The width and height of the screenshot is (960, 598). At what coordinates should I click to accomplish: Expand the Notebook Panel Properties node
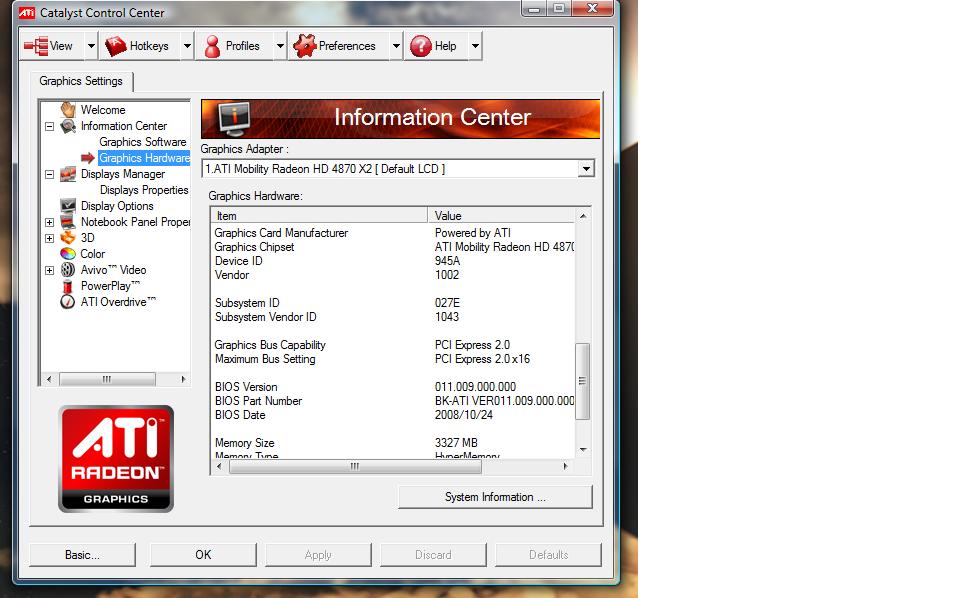[50, 222]
